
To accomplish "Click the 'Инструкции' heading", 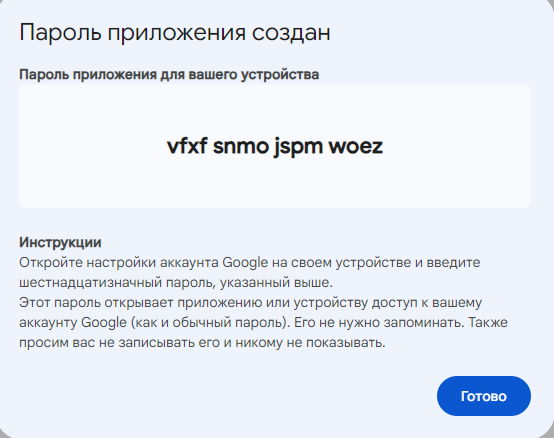I will [x=60, y=242].
